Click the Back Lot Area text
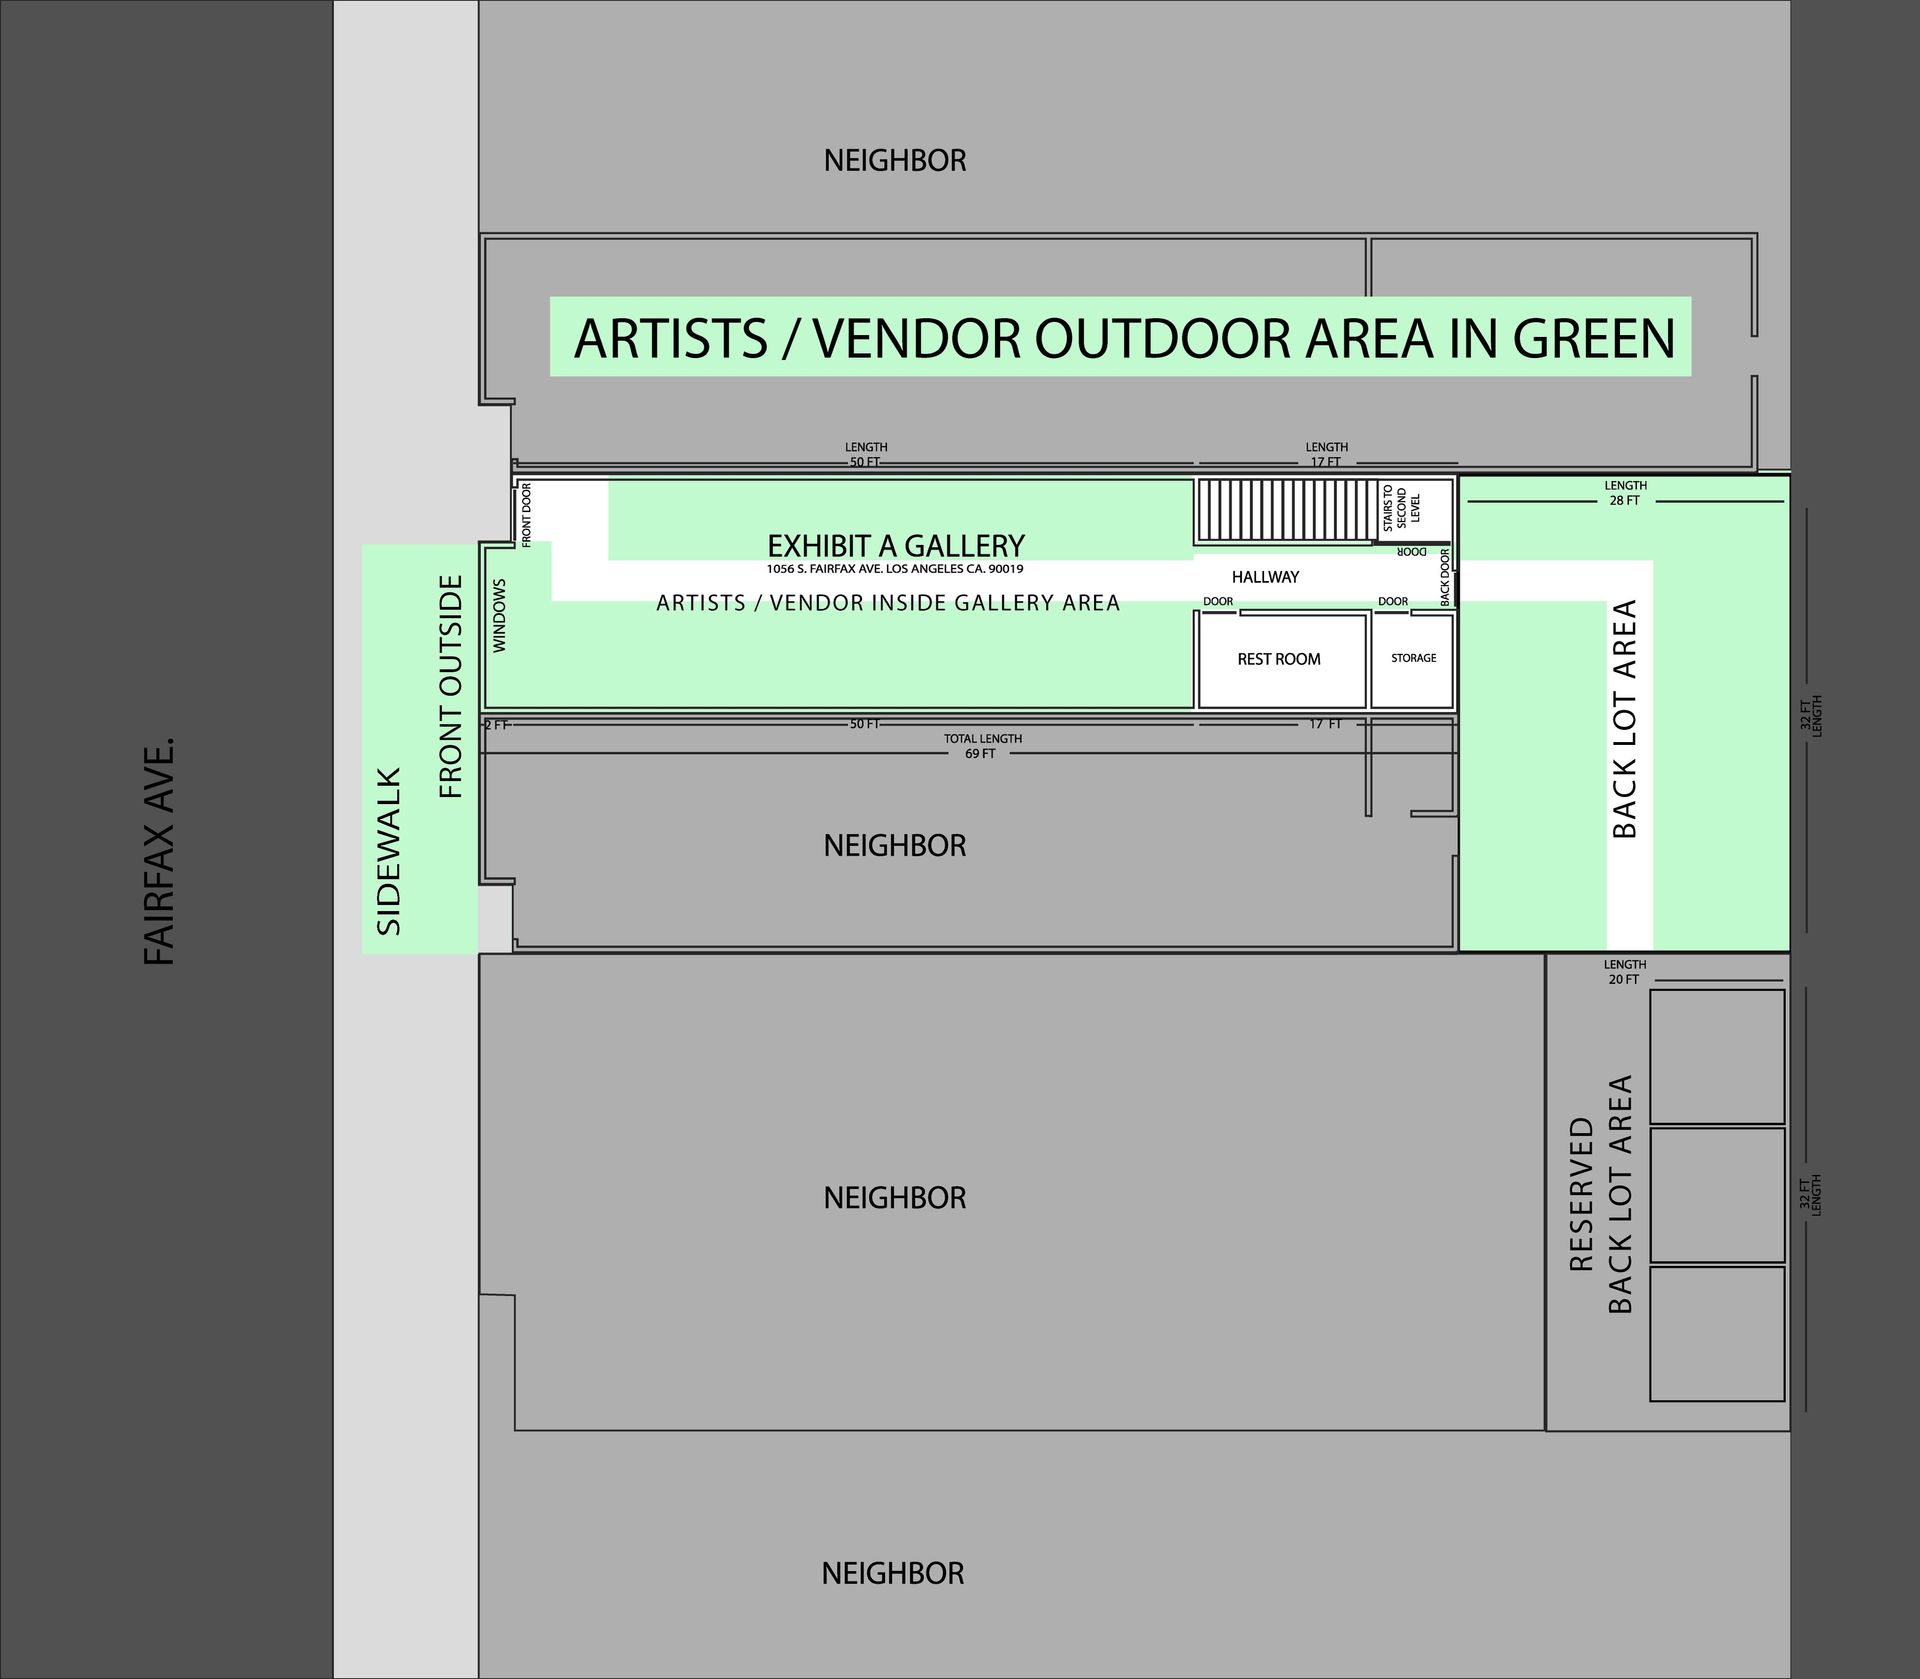The image size is (1920, 1679). click(x=1625, y=719)
